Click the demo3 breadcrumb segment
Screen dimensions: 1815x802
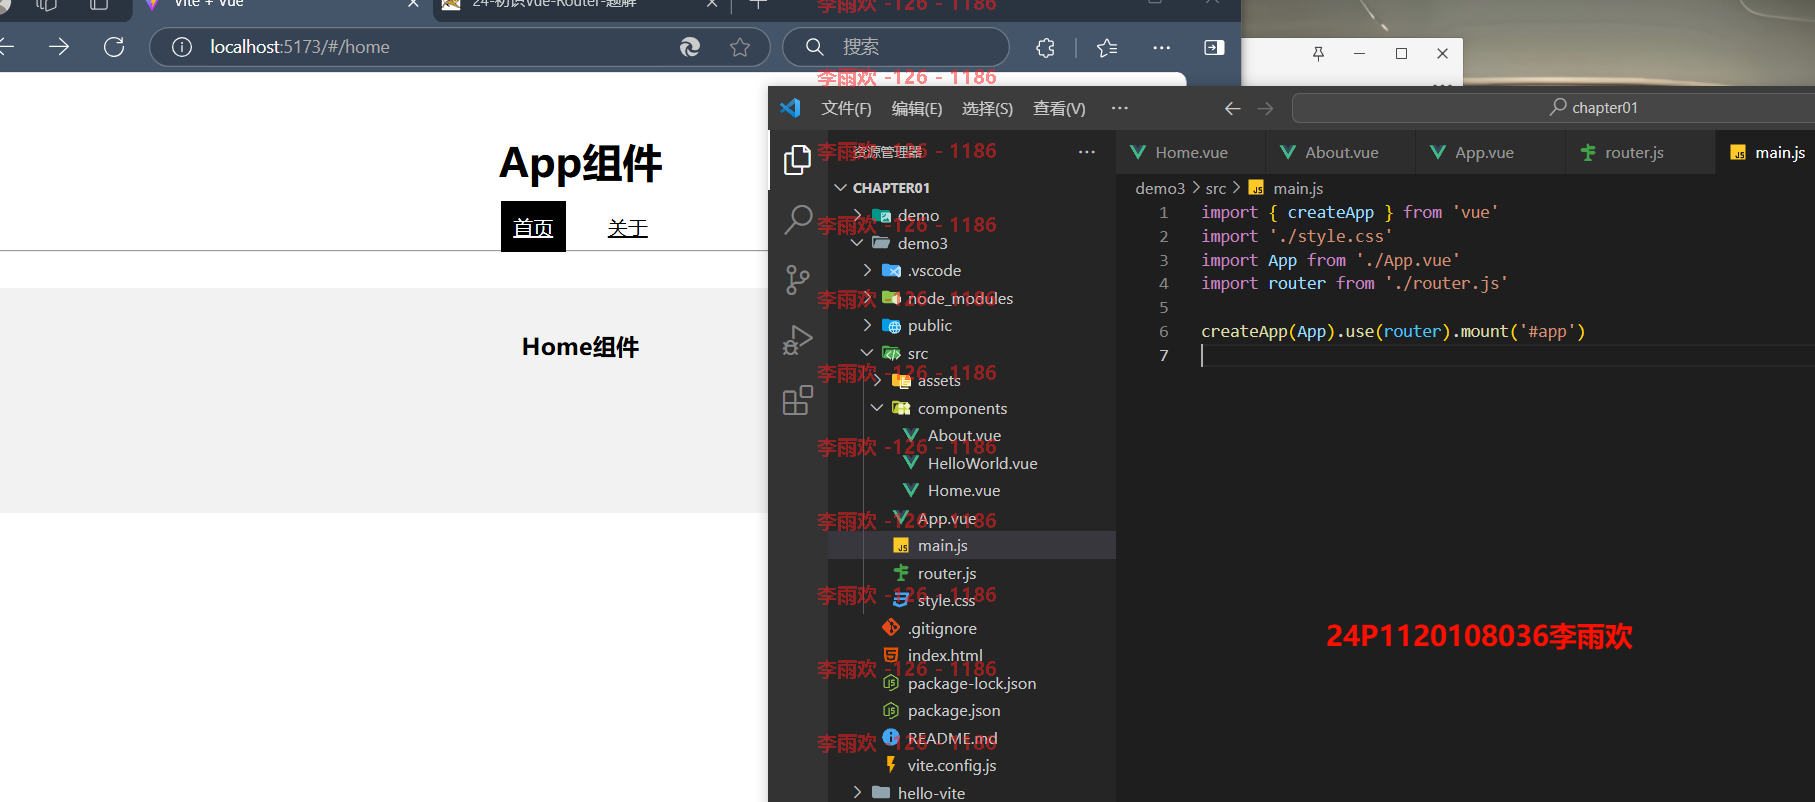coord(1160,188)
